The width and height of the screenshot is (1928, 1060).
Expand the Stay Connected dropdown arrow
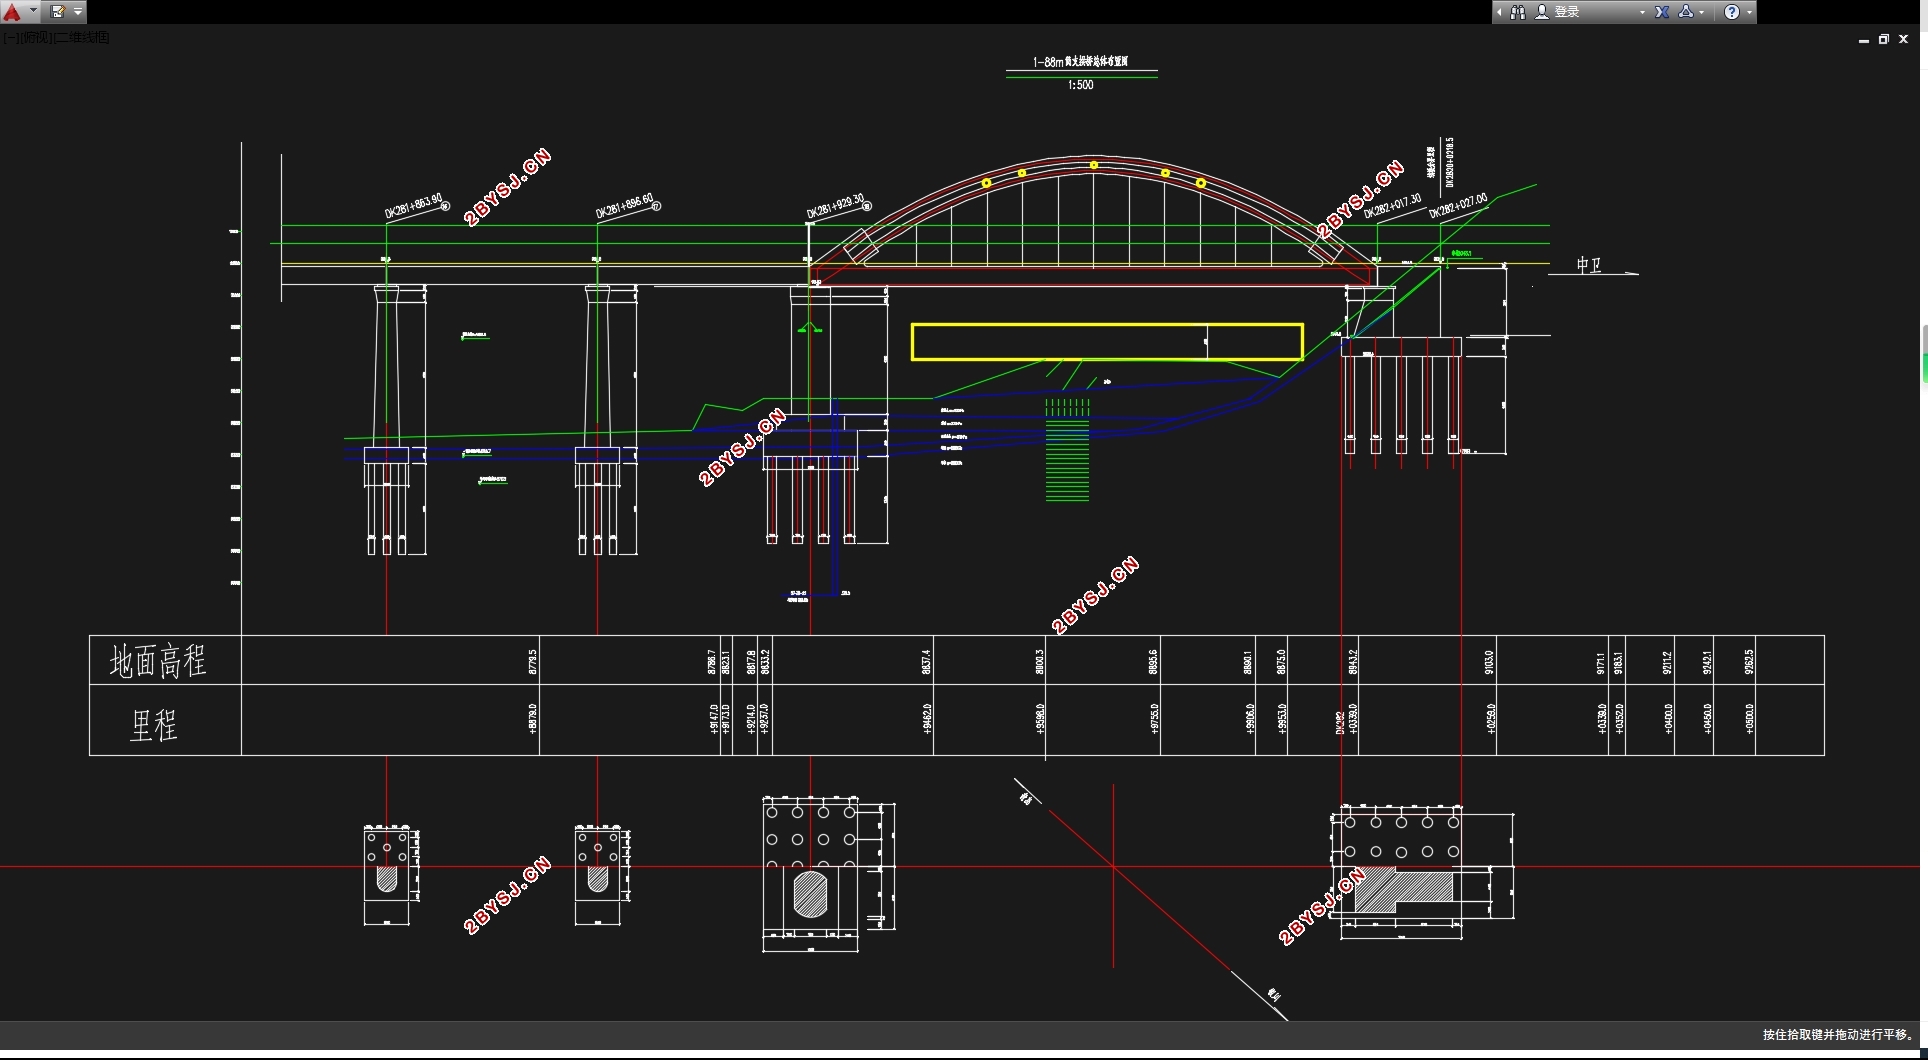tap(1702, 12)
